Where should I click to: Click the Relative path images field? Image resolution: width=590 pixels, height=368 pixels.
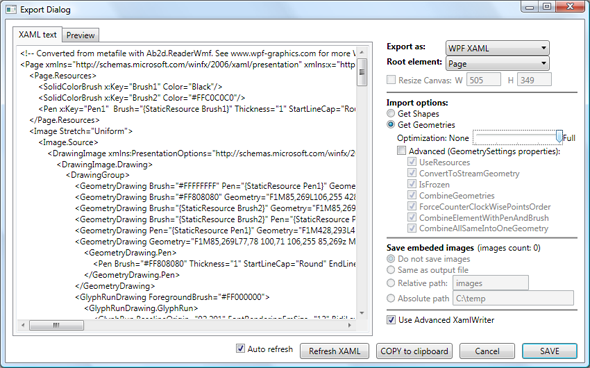click(x=491, y=283)
